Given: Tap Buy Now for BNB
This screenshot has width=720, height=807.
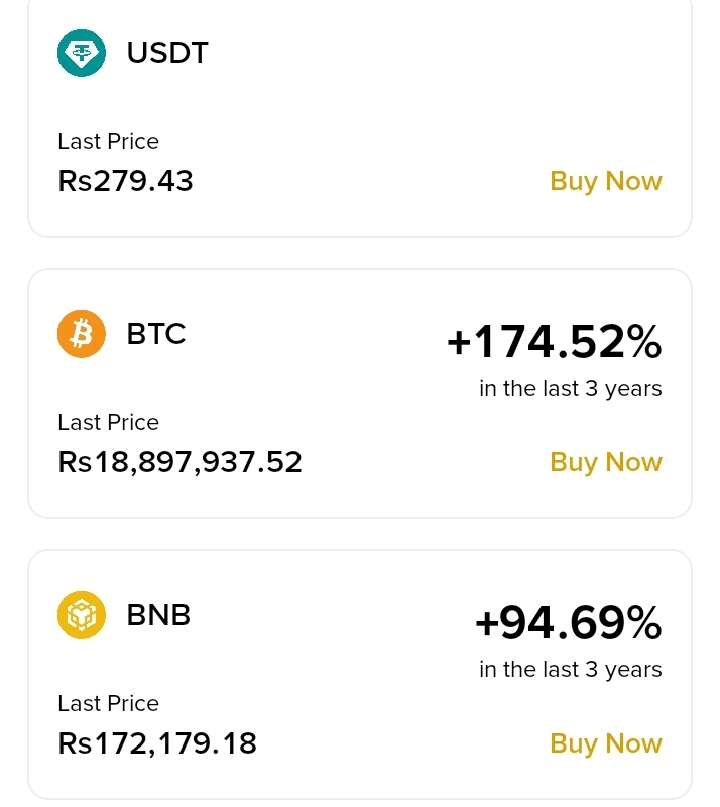Looking at the screenshot, I should (x=606, y=743).
